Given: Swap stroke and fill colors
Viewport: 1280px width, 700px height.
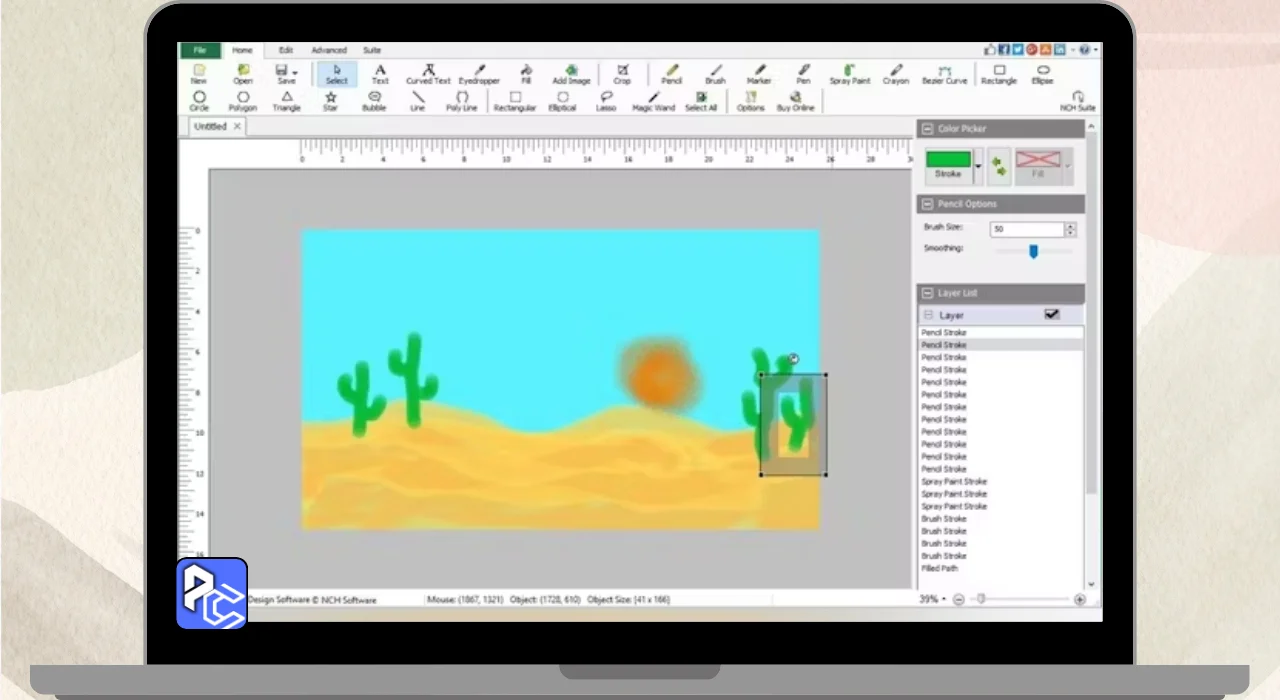Looking at the screenshot, I should tap(999, 166).
